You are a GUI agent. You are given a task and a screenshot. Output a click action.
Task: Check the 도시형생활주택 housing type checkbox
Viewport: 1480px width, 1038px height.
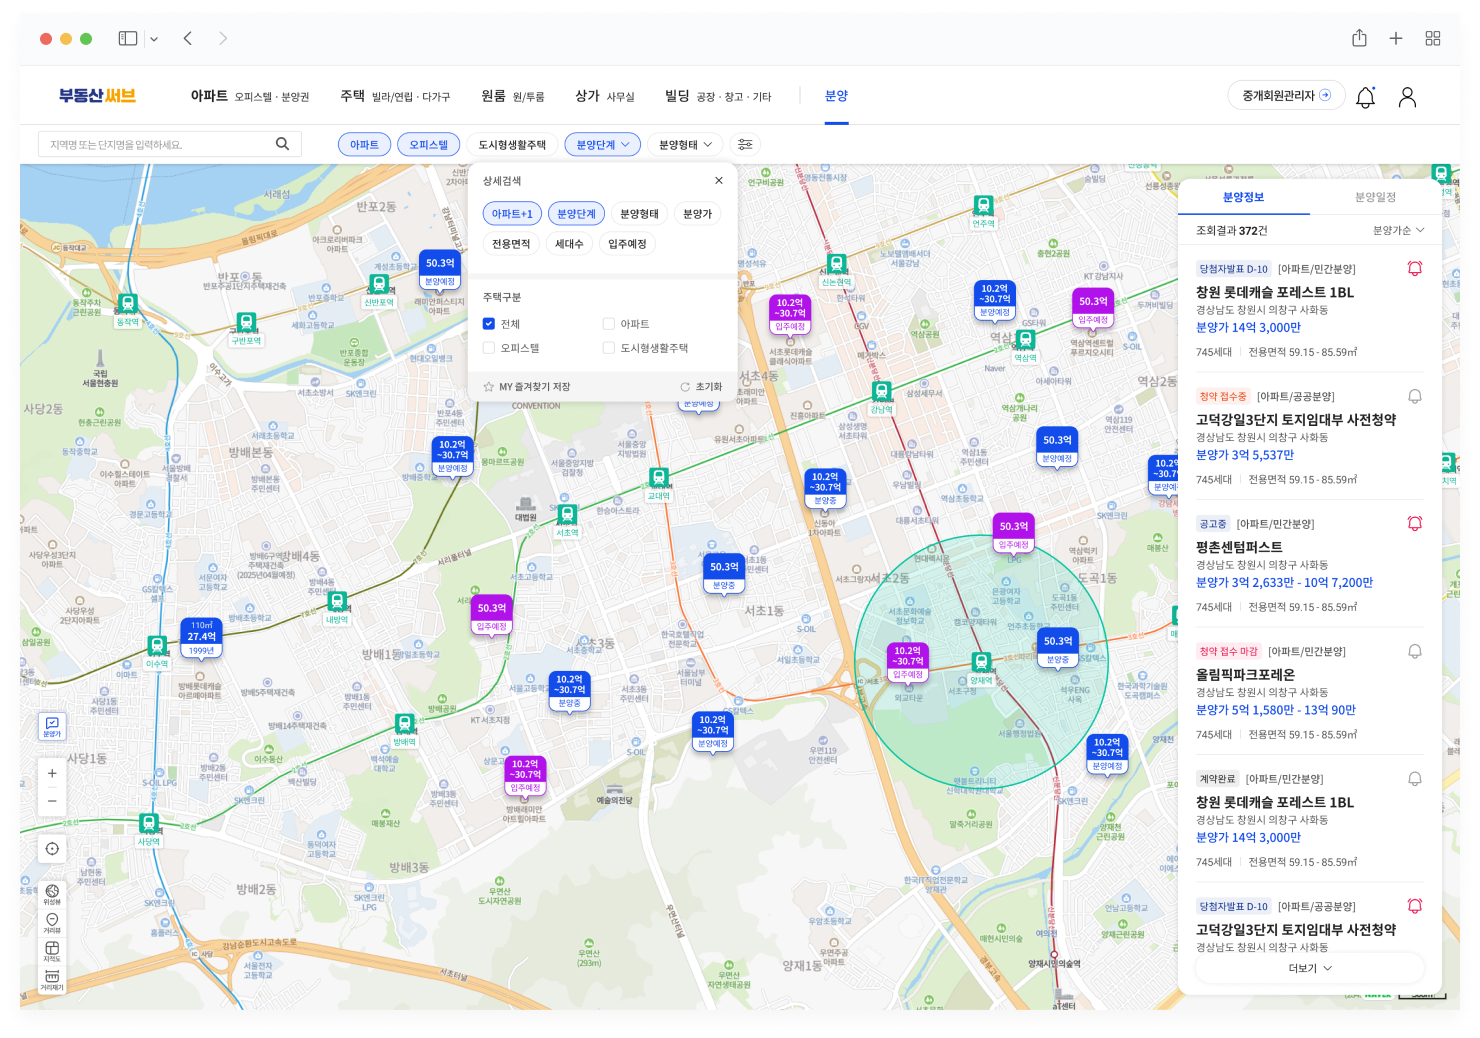pos(609,347)
